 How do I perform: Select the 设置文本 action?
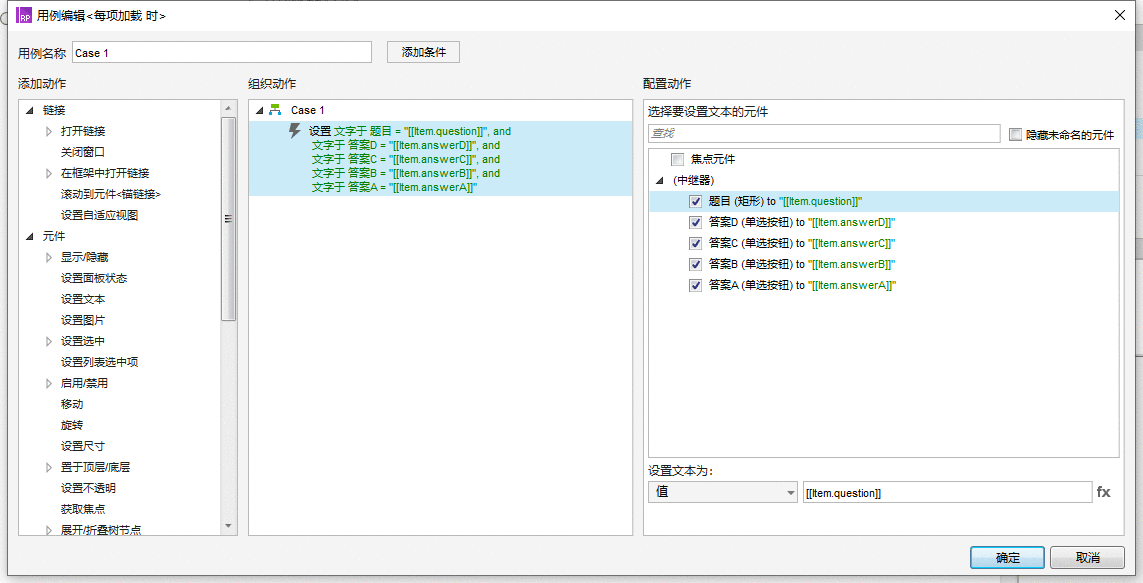tap(82, 300)
